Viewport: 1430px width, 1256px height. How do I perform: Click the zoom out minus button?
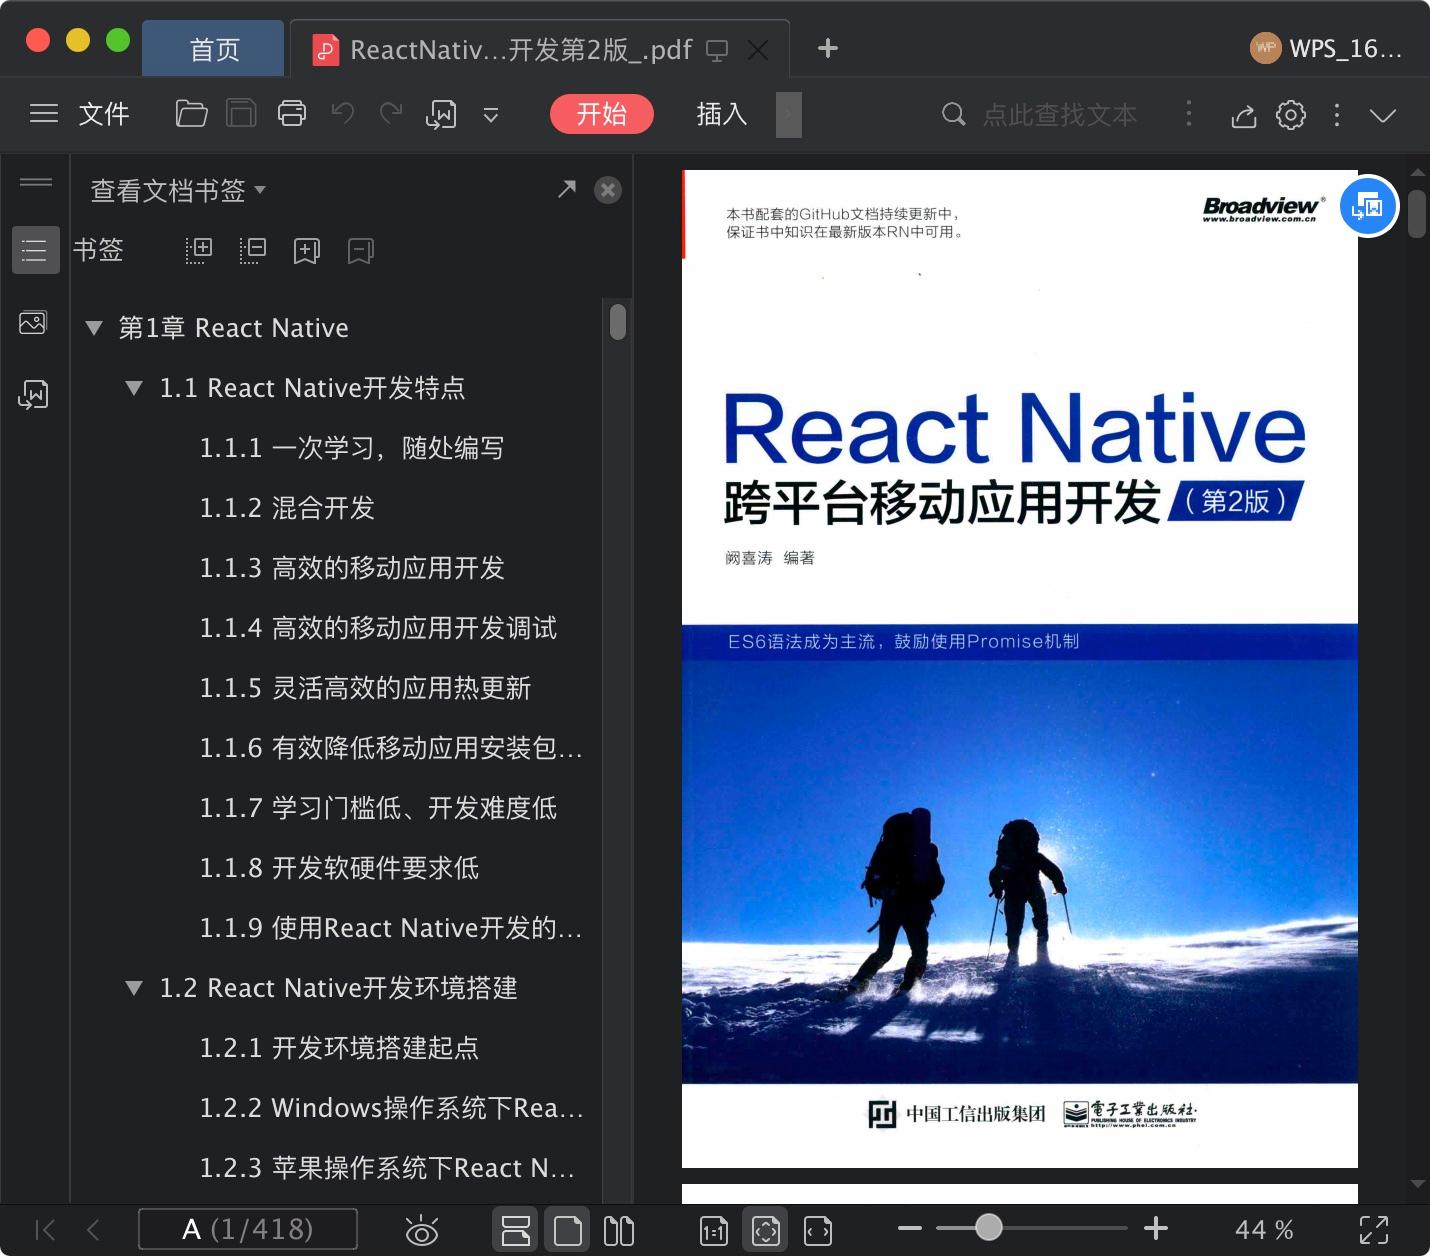pos(910,1228)
